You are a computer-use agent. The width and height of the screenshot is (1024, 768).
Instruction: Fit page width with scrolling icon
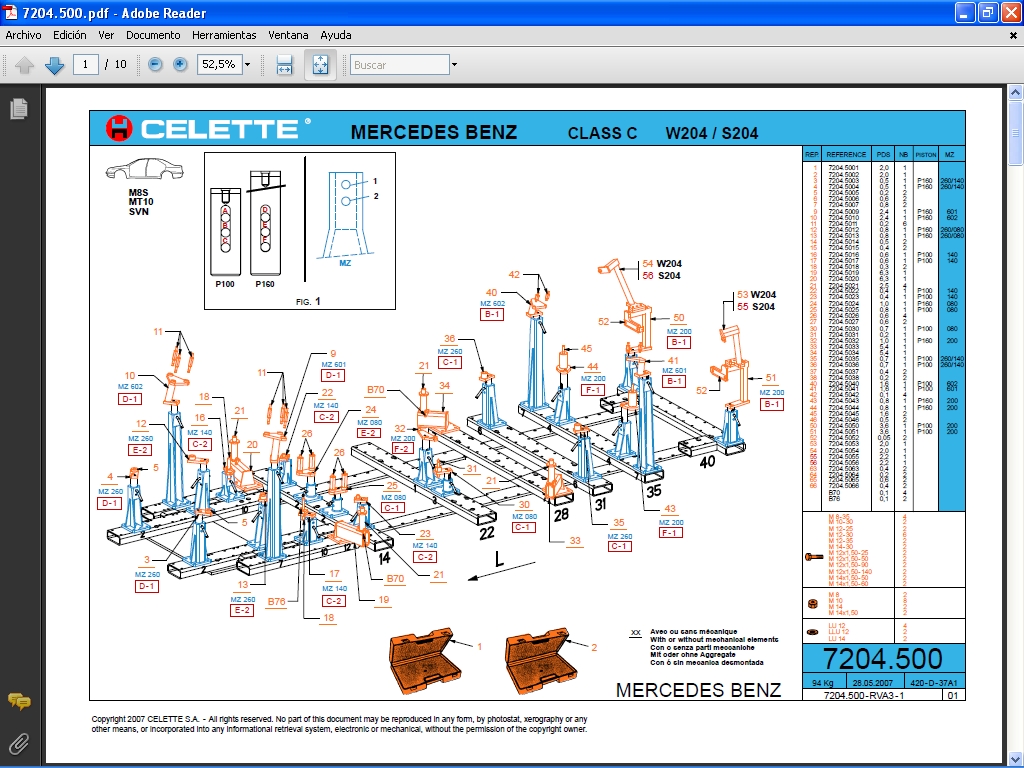[284, 65]
